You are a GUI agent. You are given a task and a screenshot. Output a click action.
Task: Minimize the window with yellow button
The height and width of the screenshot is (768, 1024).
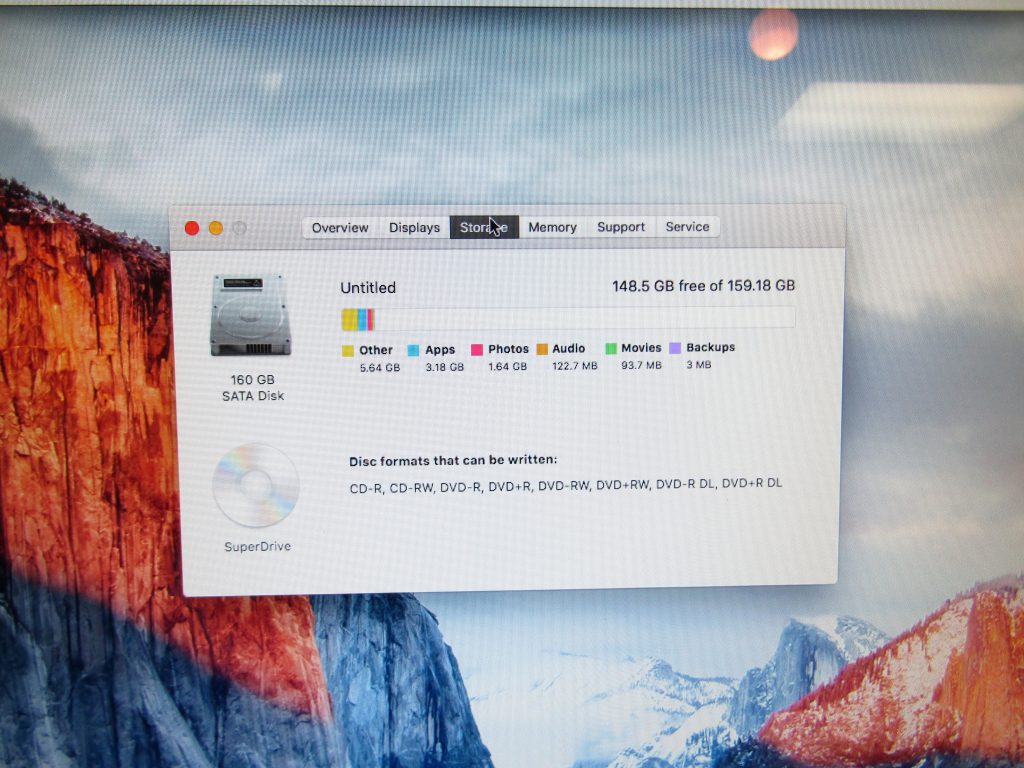click(216, 228)
